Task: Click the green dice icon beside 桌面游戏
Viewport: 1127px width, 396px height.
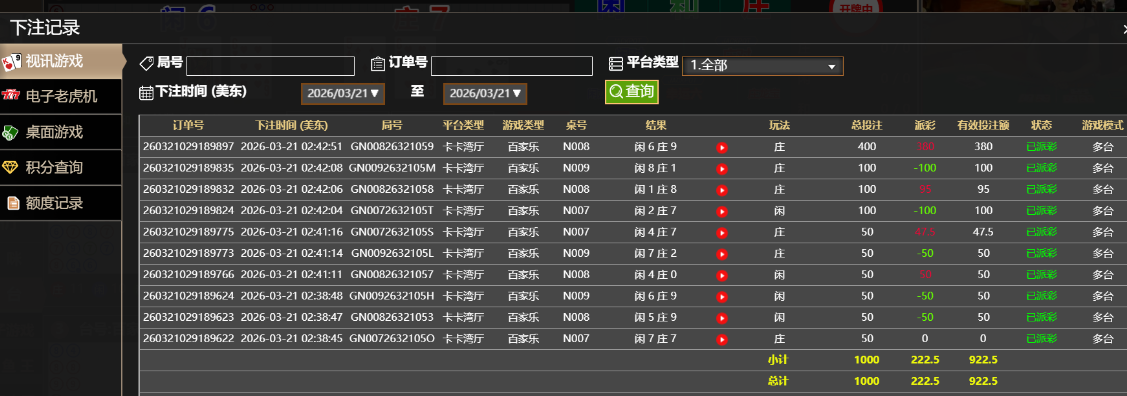Action: (x=11, y=132)
